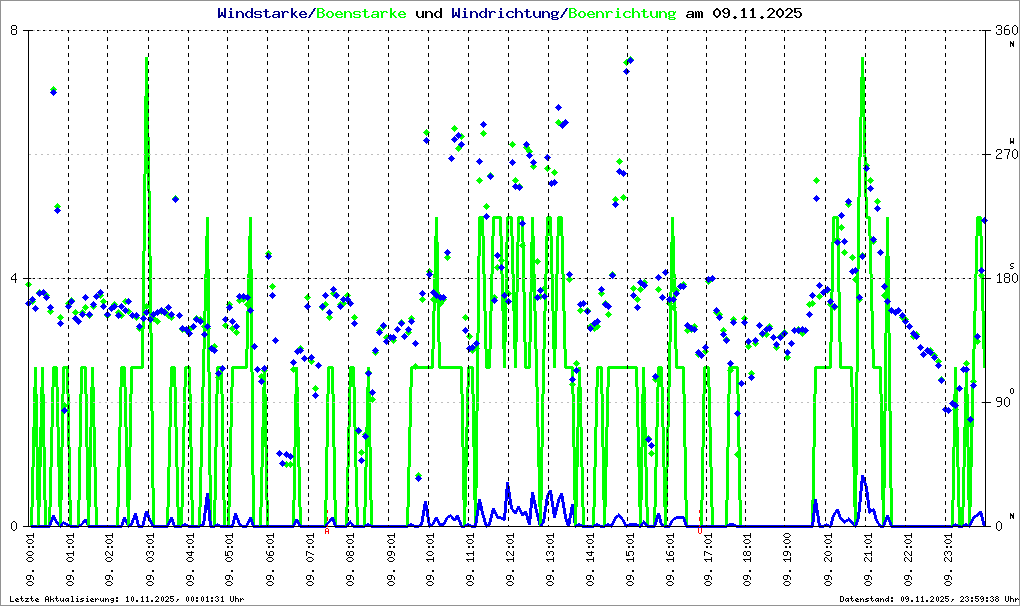Image resolution: width=1020 pixels, height=606 pixels.
Task: Click the 'Letzte Aktualisierung' footer text
Action: (x=125, y=599)
